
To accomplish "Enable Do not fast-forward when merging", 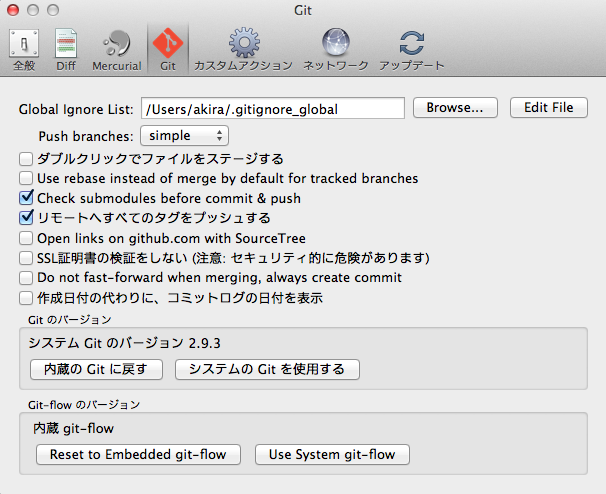I will [x=26, y=278].
